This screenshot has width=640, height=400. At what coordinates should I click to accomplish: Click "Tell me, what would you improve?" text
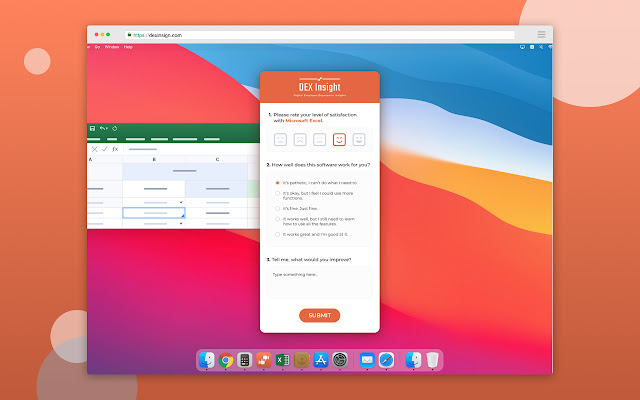tap(311, 260)
